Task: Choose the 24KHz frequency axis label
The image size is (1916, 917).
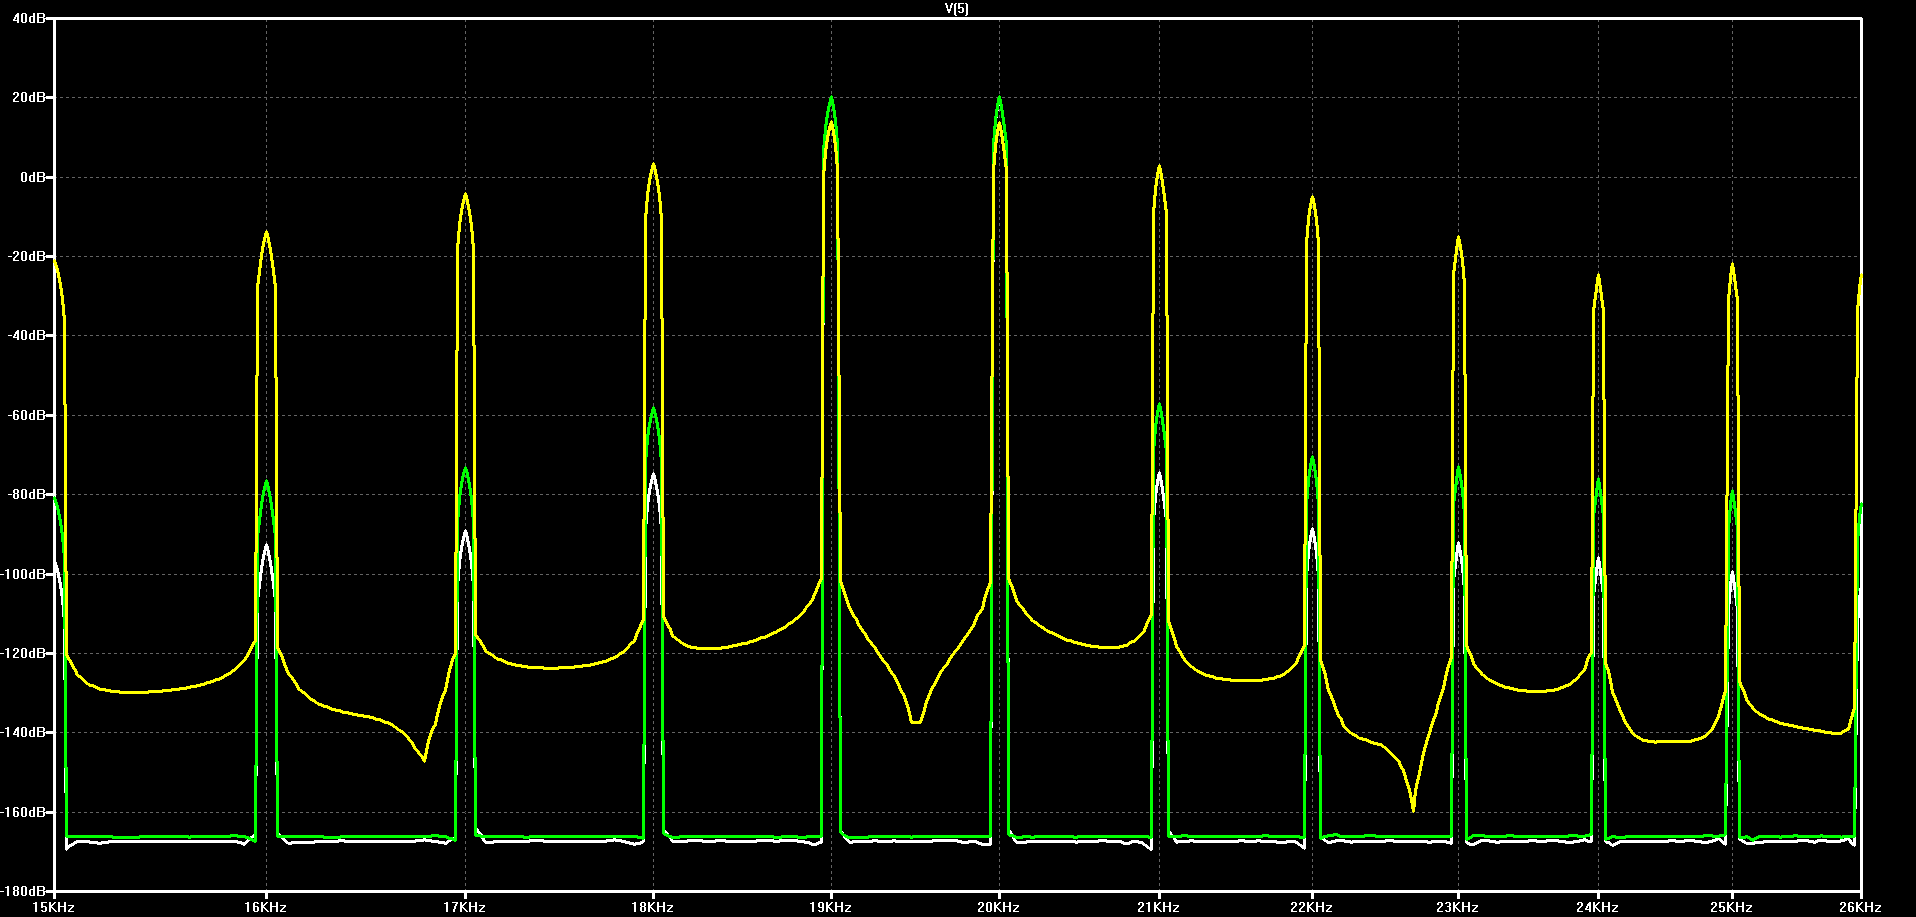Action: [1597, 907]
